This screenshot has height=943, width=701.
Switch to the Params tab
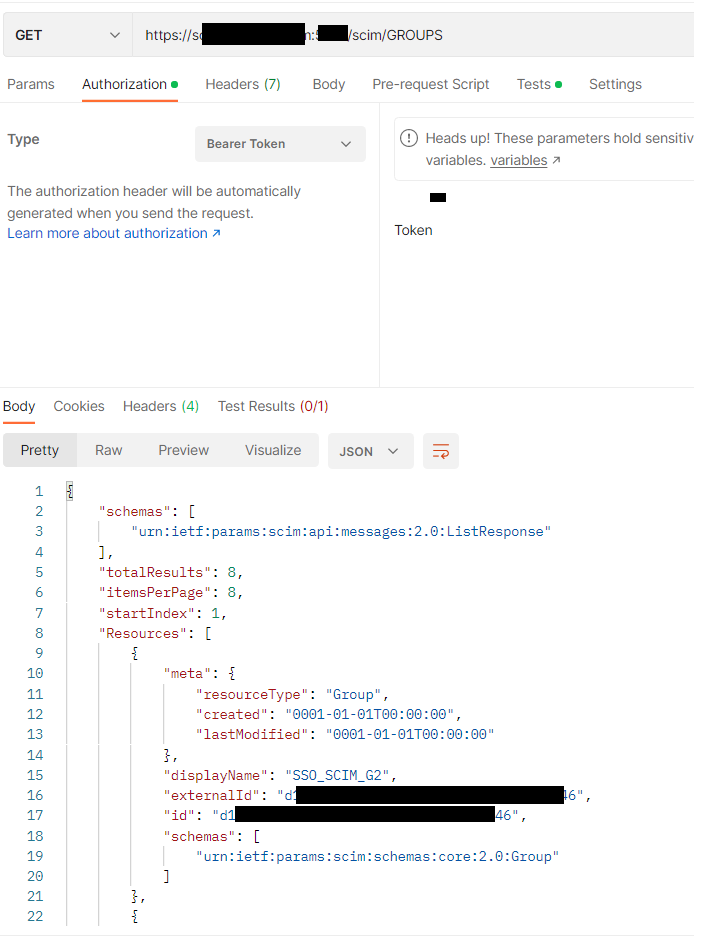(x=31, y=84)
